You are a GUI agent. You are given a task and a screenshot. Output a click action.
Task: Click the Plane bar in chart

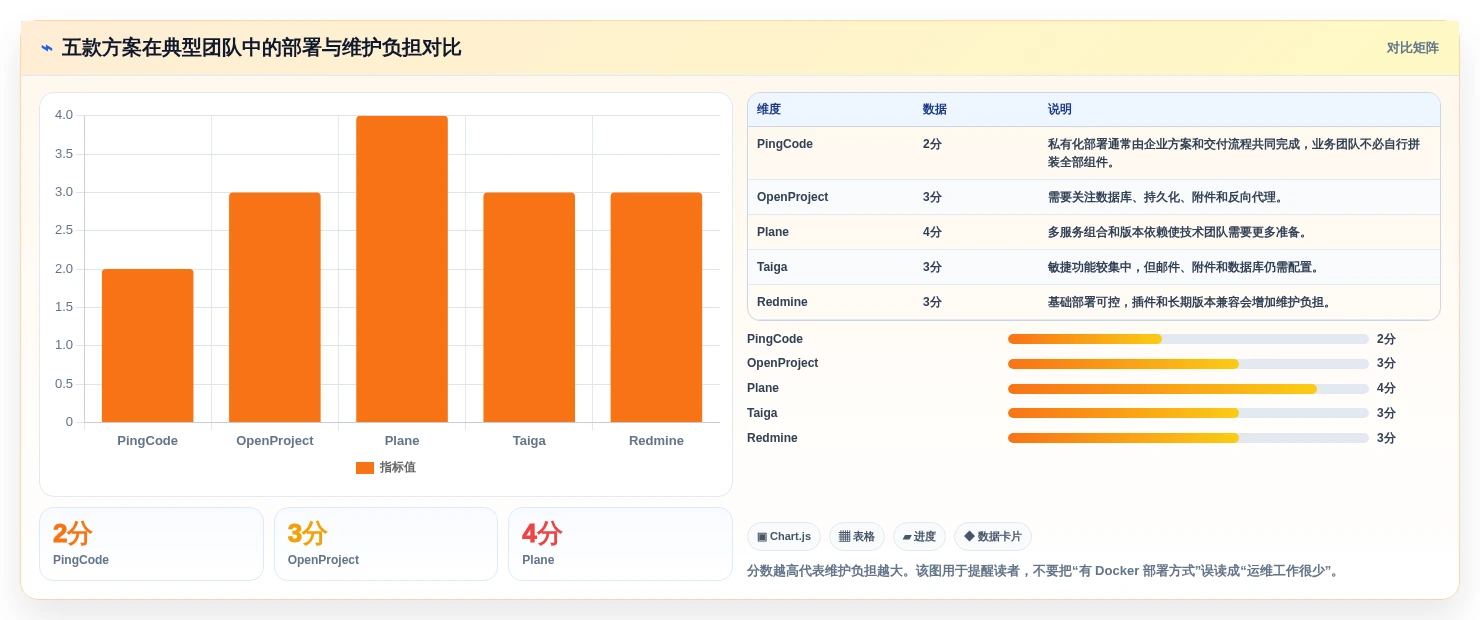pyautogui.click(x=402, y=269)
